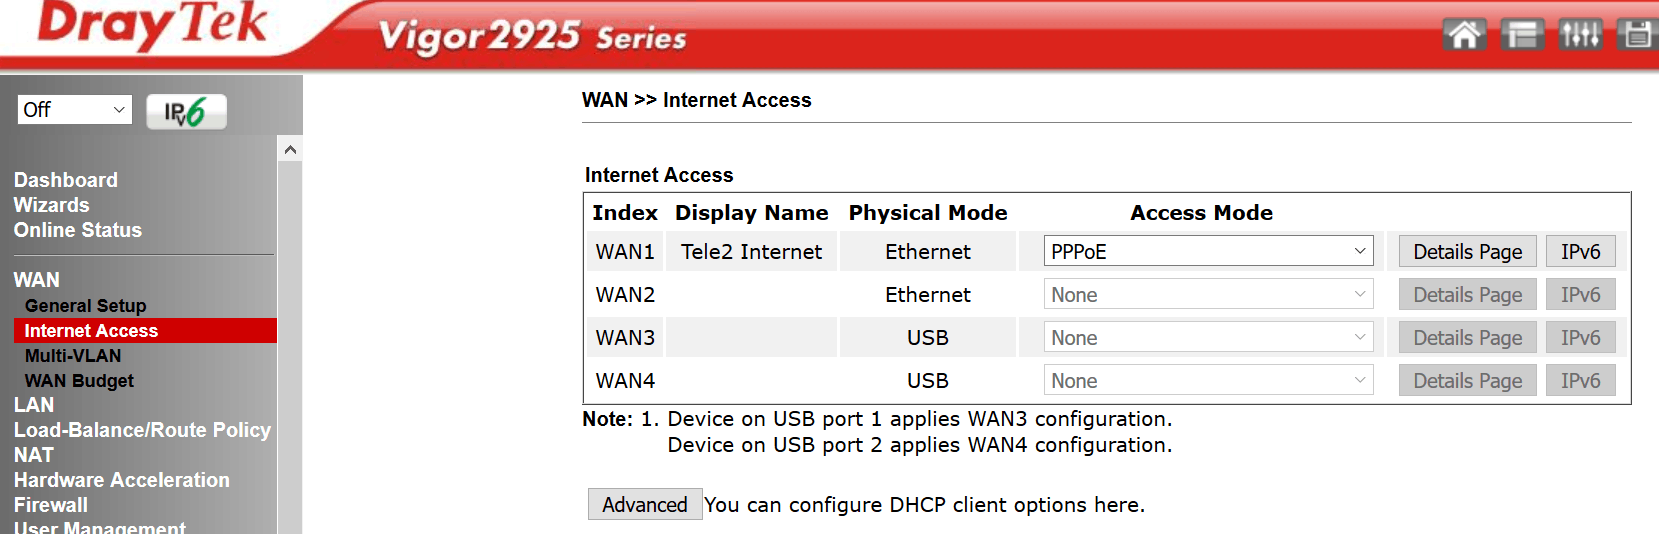This screenshot has height=534, width=1659.
Task: Click the DrayTek logo
Action: pyautogui.click(x=153, y=24)
